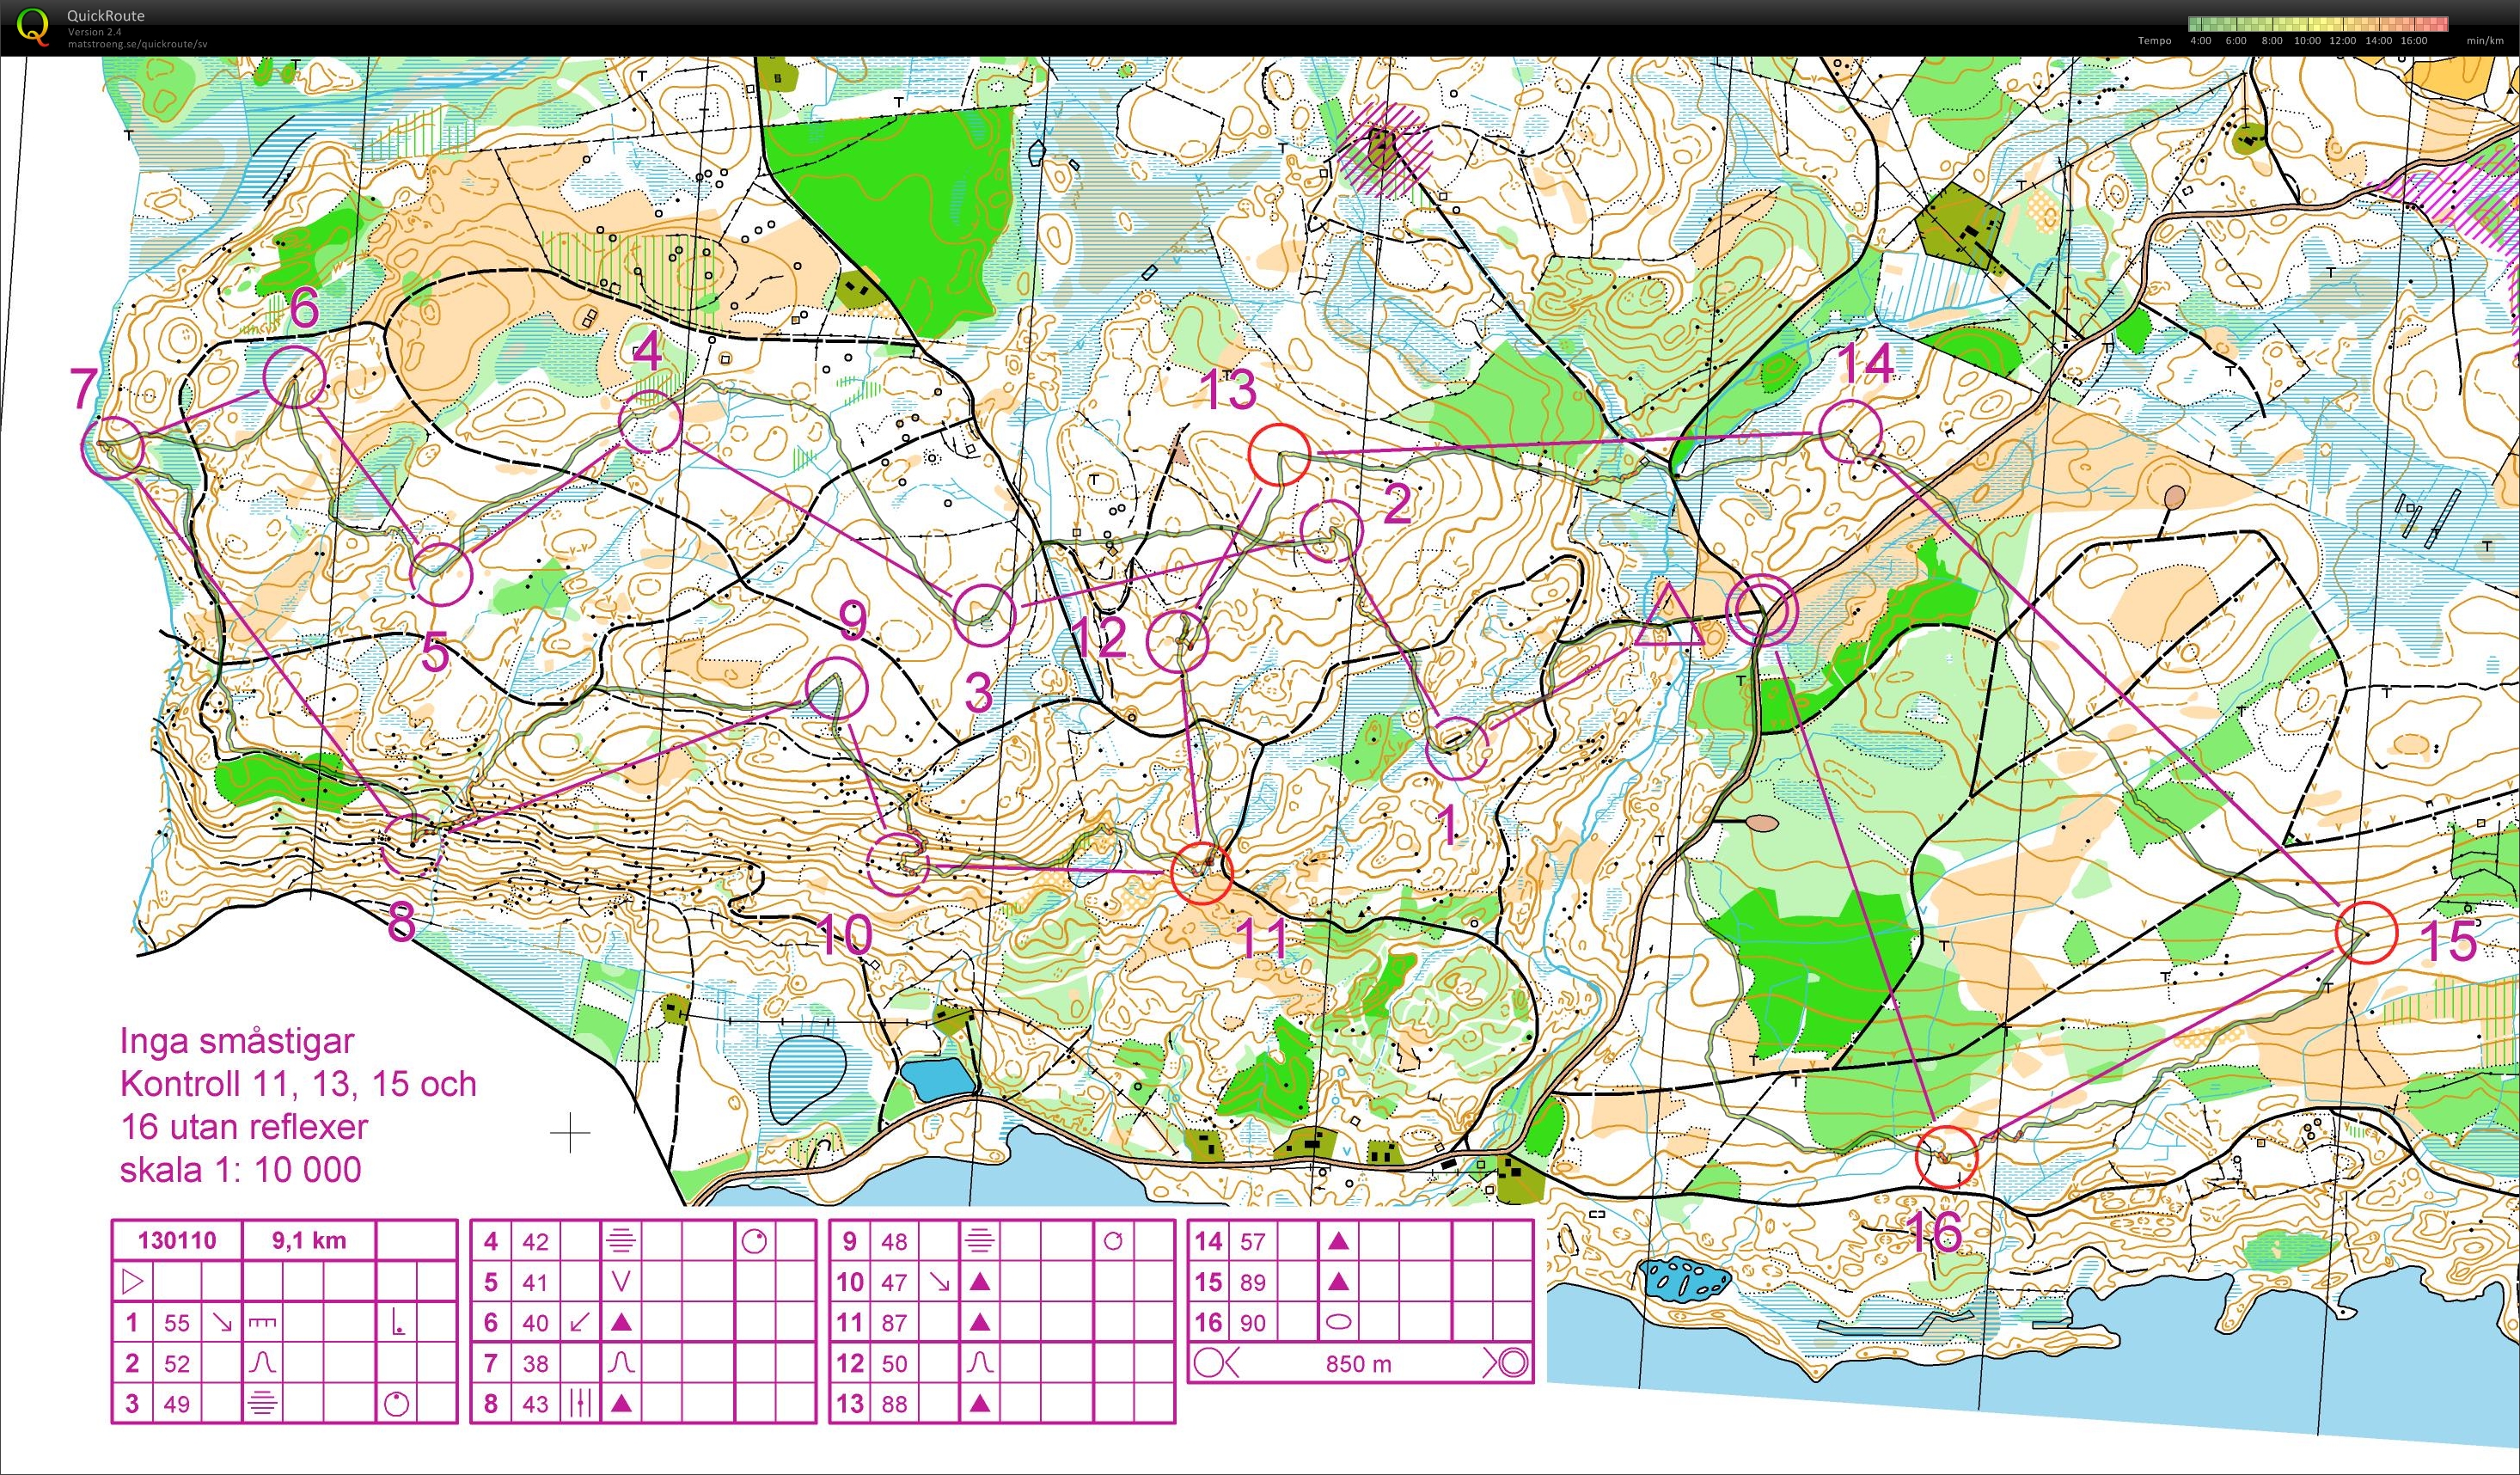The width and height of the screenshot is (2520, 1475).
Task: Click the large map number 13 label
Action: click(x=1227, y=389)
